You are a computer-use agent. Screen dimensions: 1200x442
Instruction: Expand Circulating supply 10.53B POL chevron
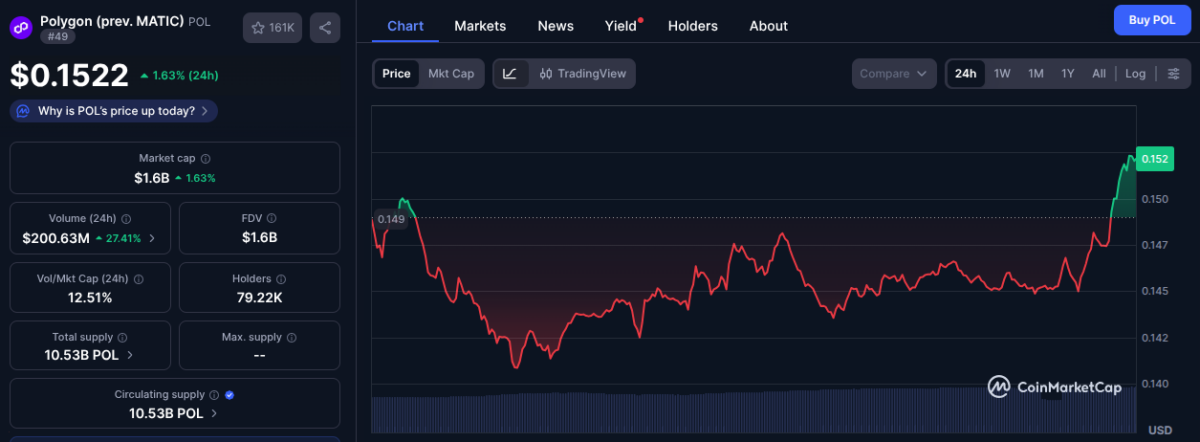point(215,413)
